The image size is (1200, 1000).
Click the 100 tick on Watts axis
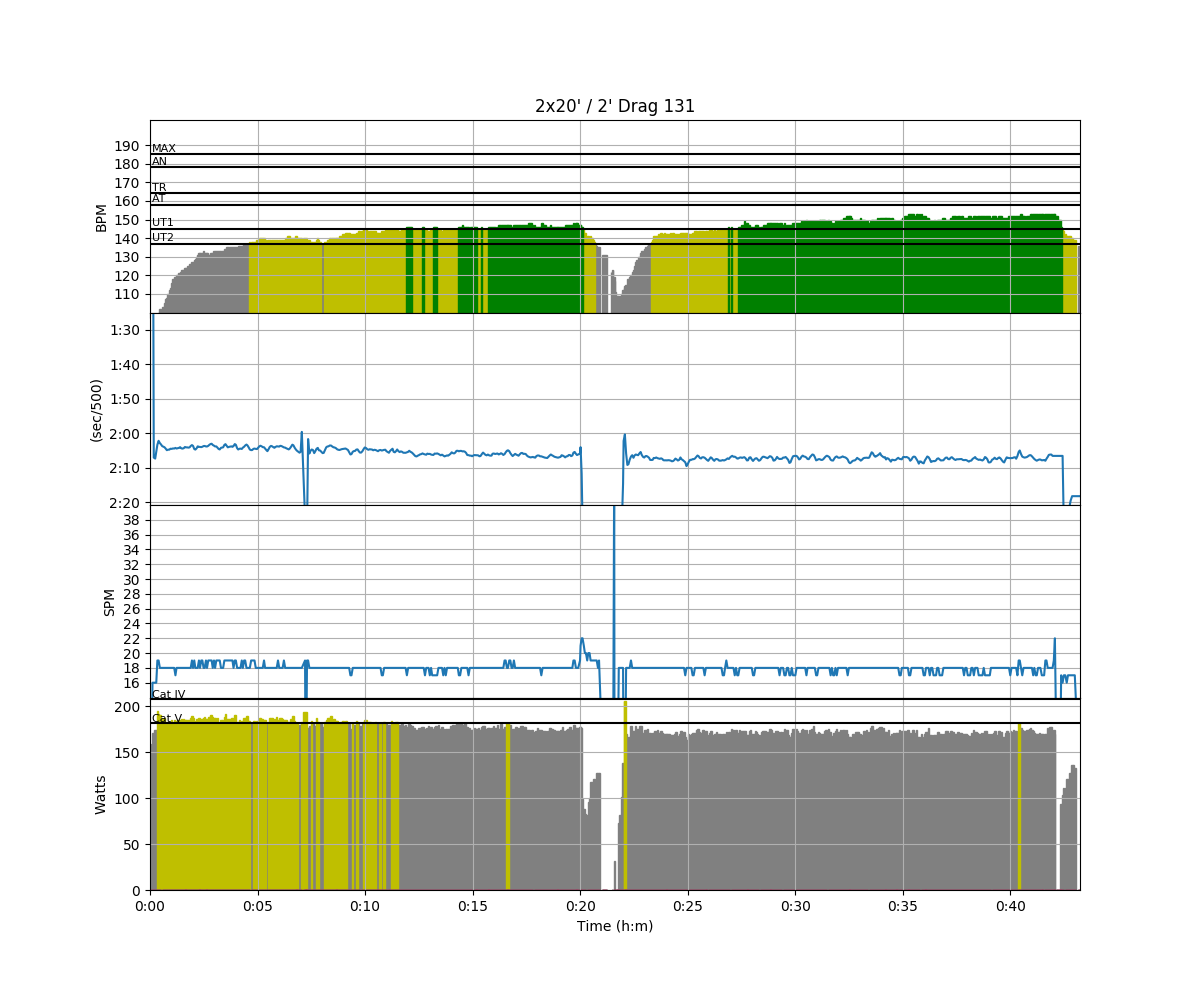click(127, 799)
